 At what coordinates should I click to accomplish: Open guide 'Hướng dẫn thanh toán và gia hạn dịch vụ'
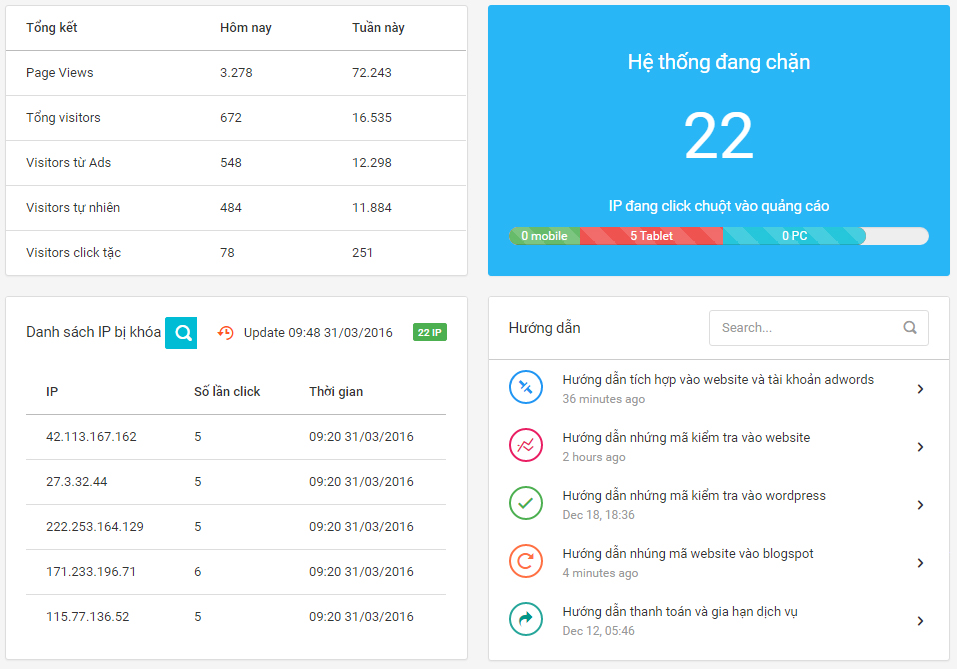[x=680, y=612]
